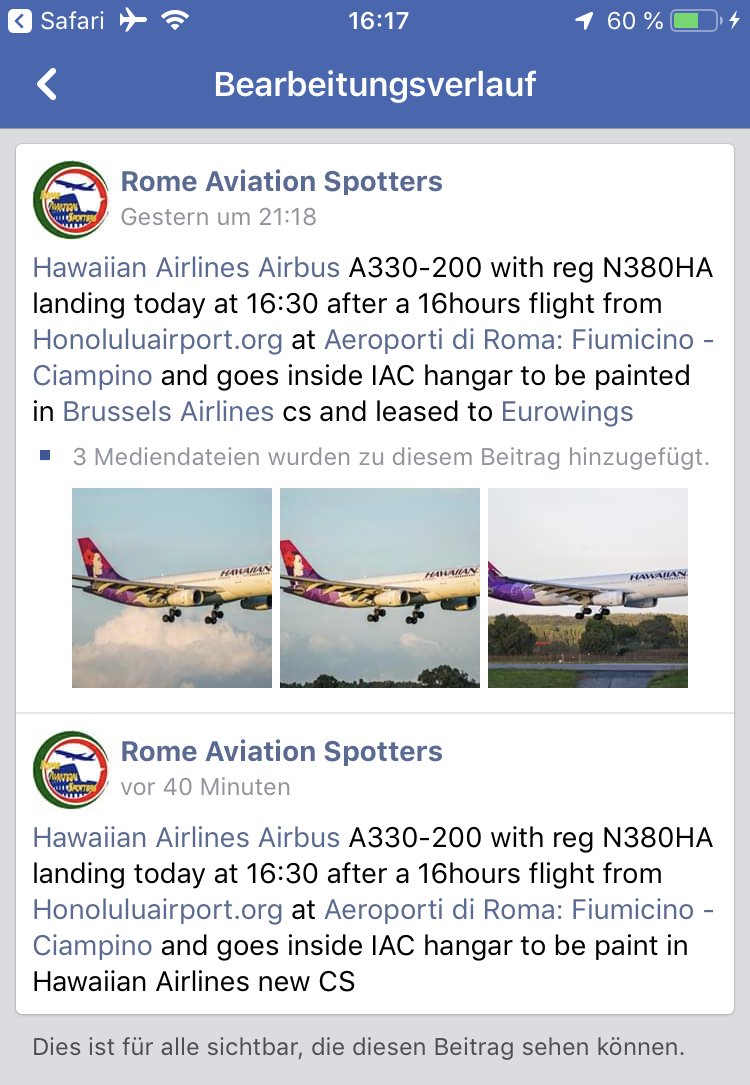Open Rome Aviation Spotters avatar in second post
This screenshot has width=750, height=1085.
click(71, 769)
